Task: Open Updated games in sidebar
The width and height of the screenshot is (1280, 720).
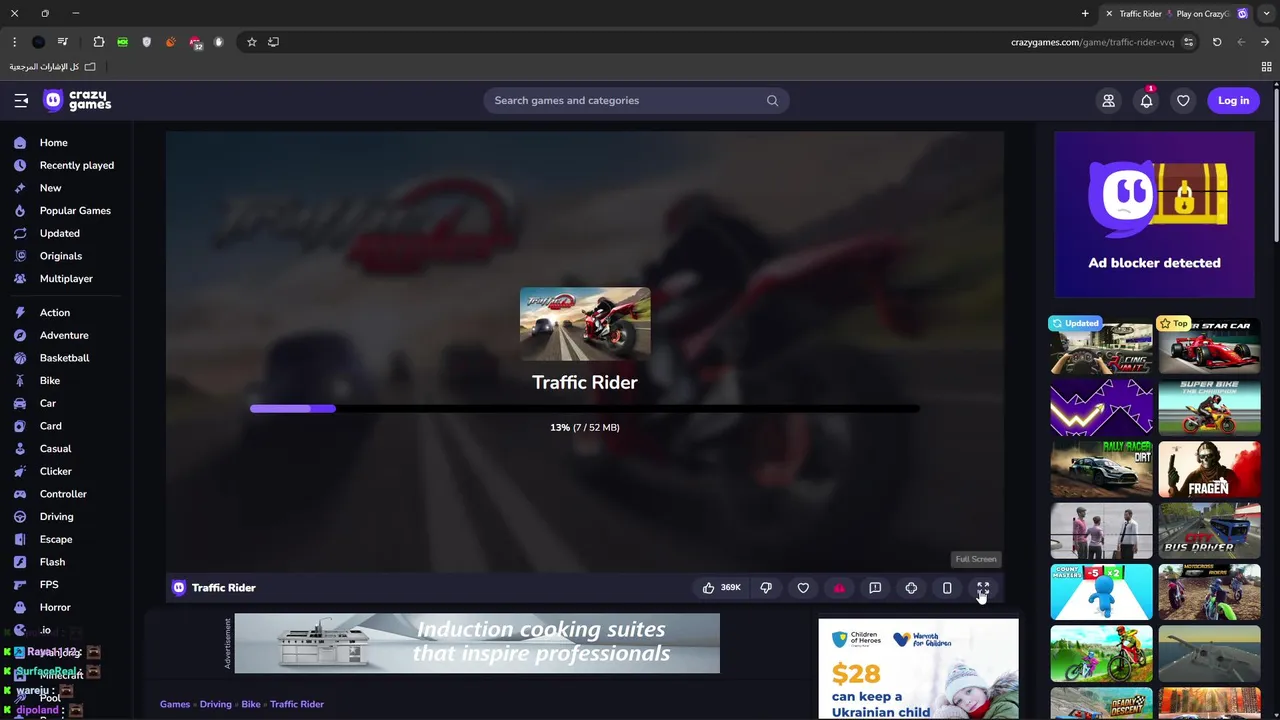Action: pyautogui.click(x=59, y=233)
